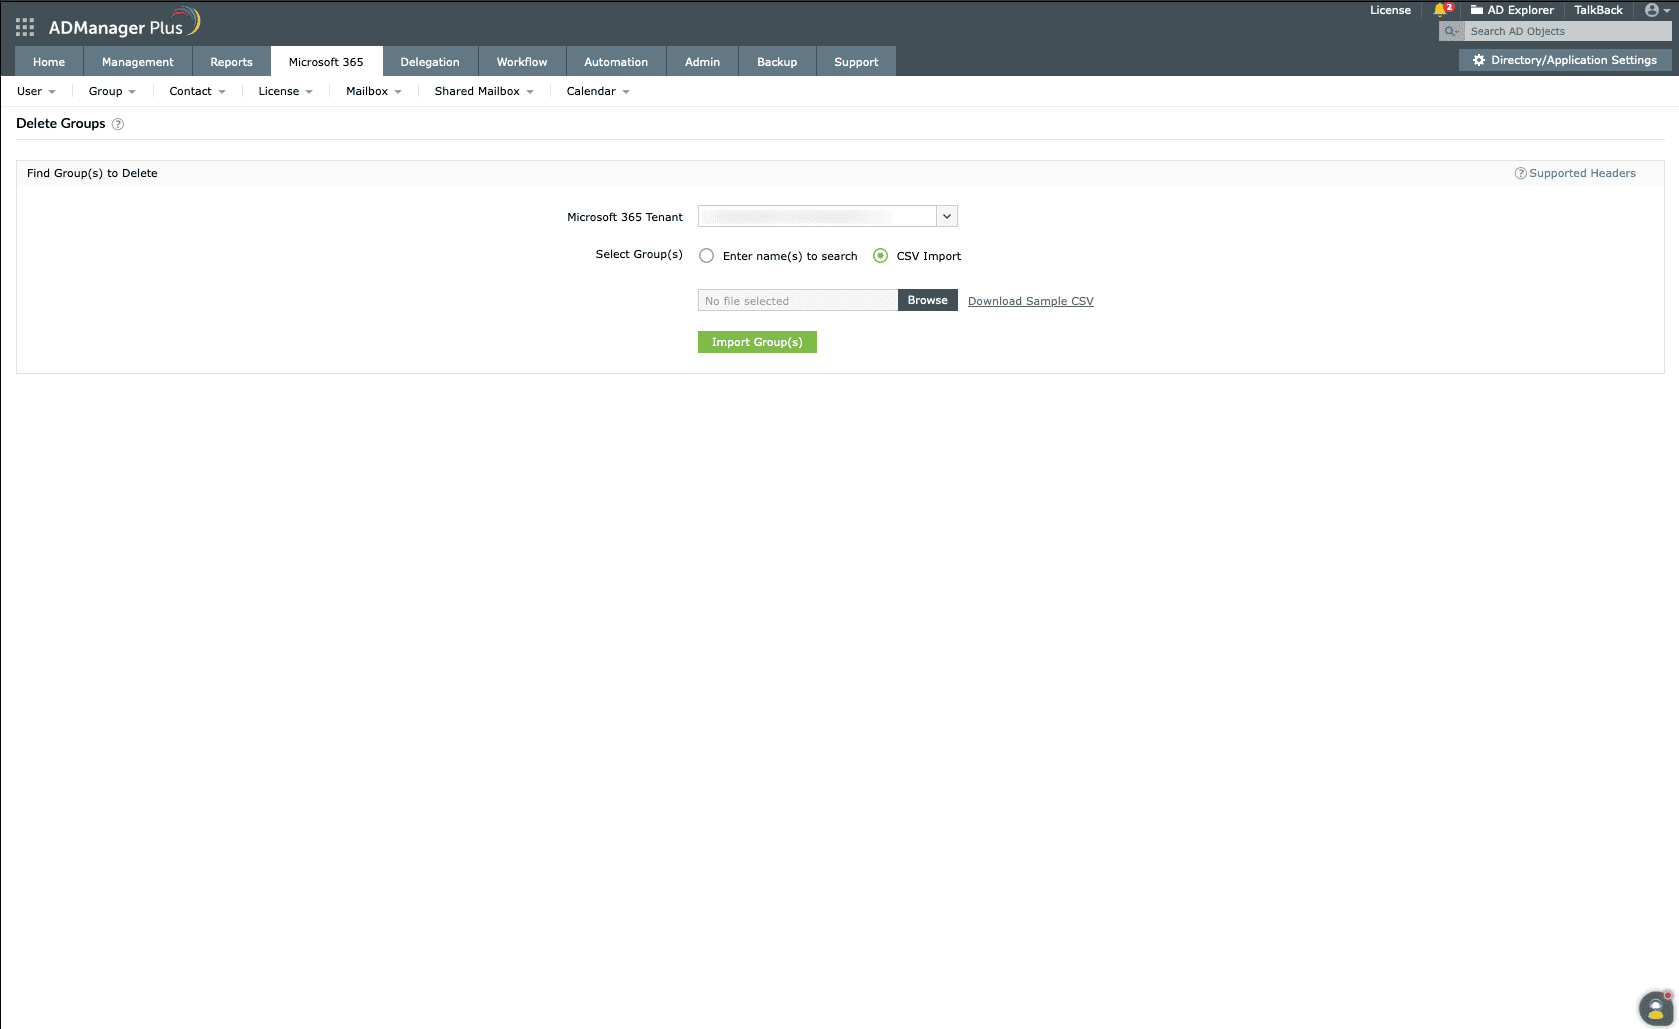Expand the Contact submenu
This screenshot has width=1679, height=1029.
[x=197, y=92]
